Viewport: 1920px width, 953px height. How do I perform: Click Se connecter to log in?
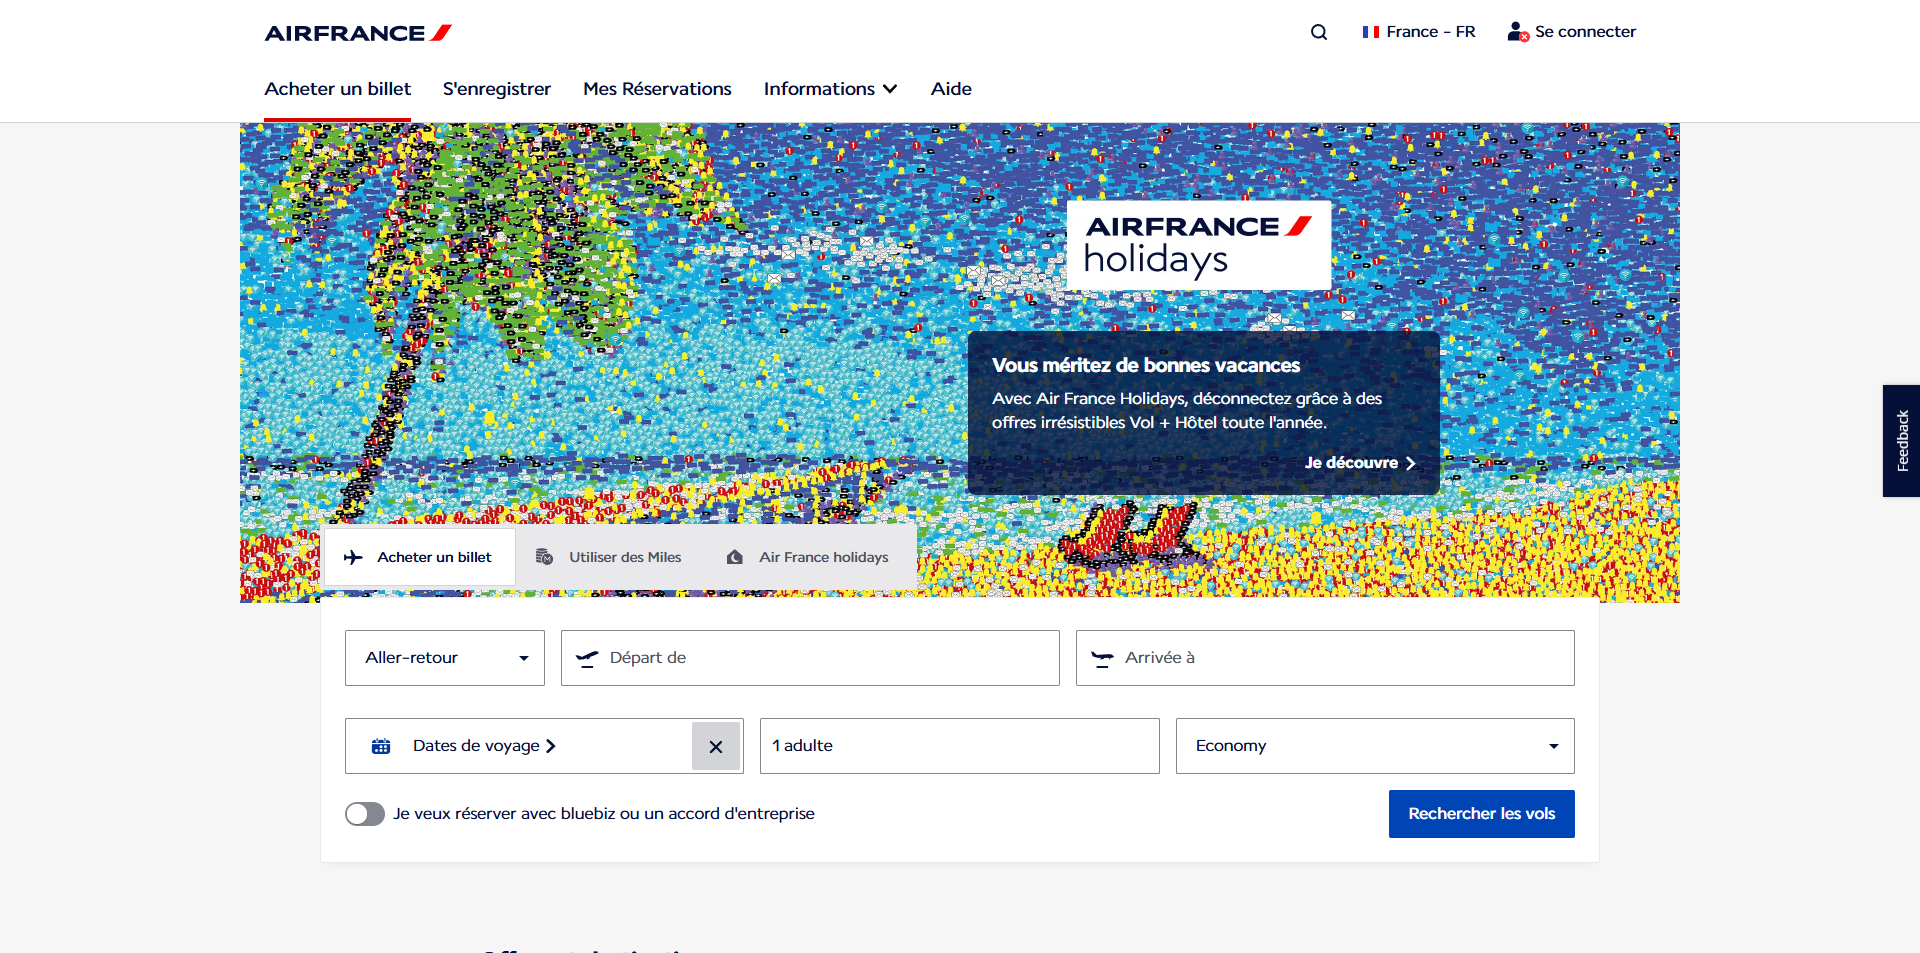pyautogui.click(x=1572, y=32)
